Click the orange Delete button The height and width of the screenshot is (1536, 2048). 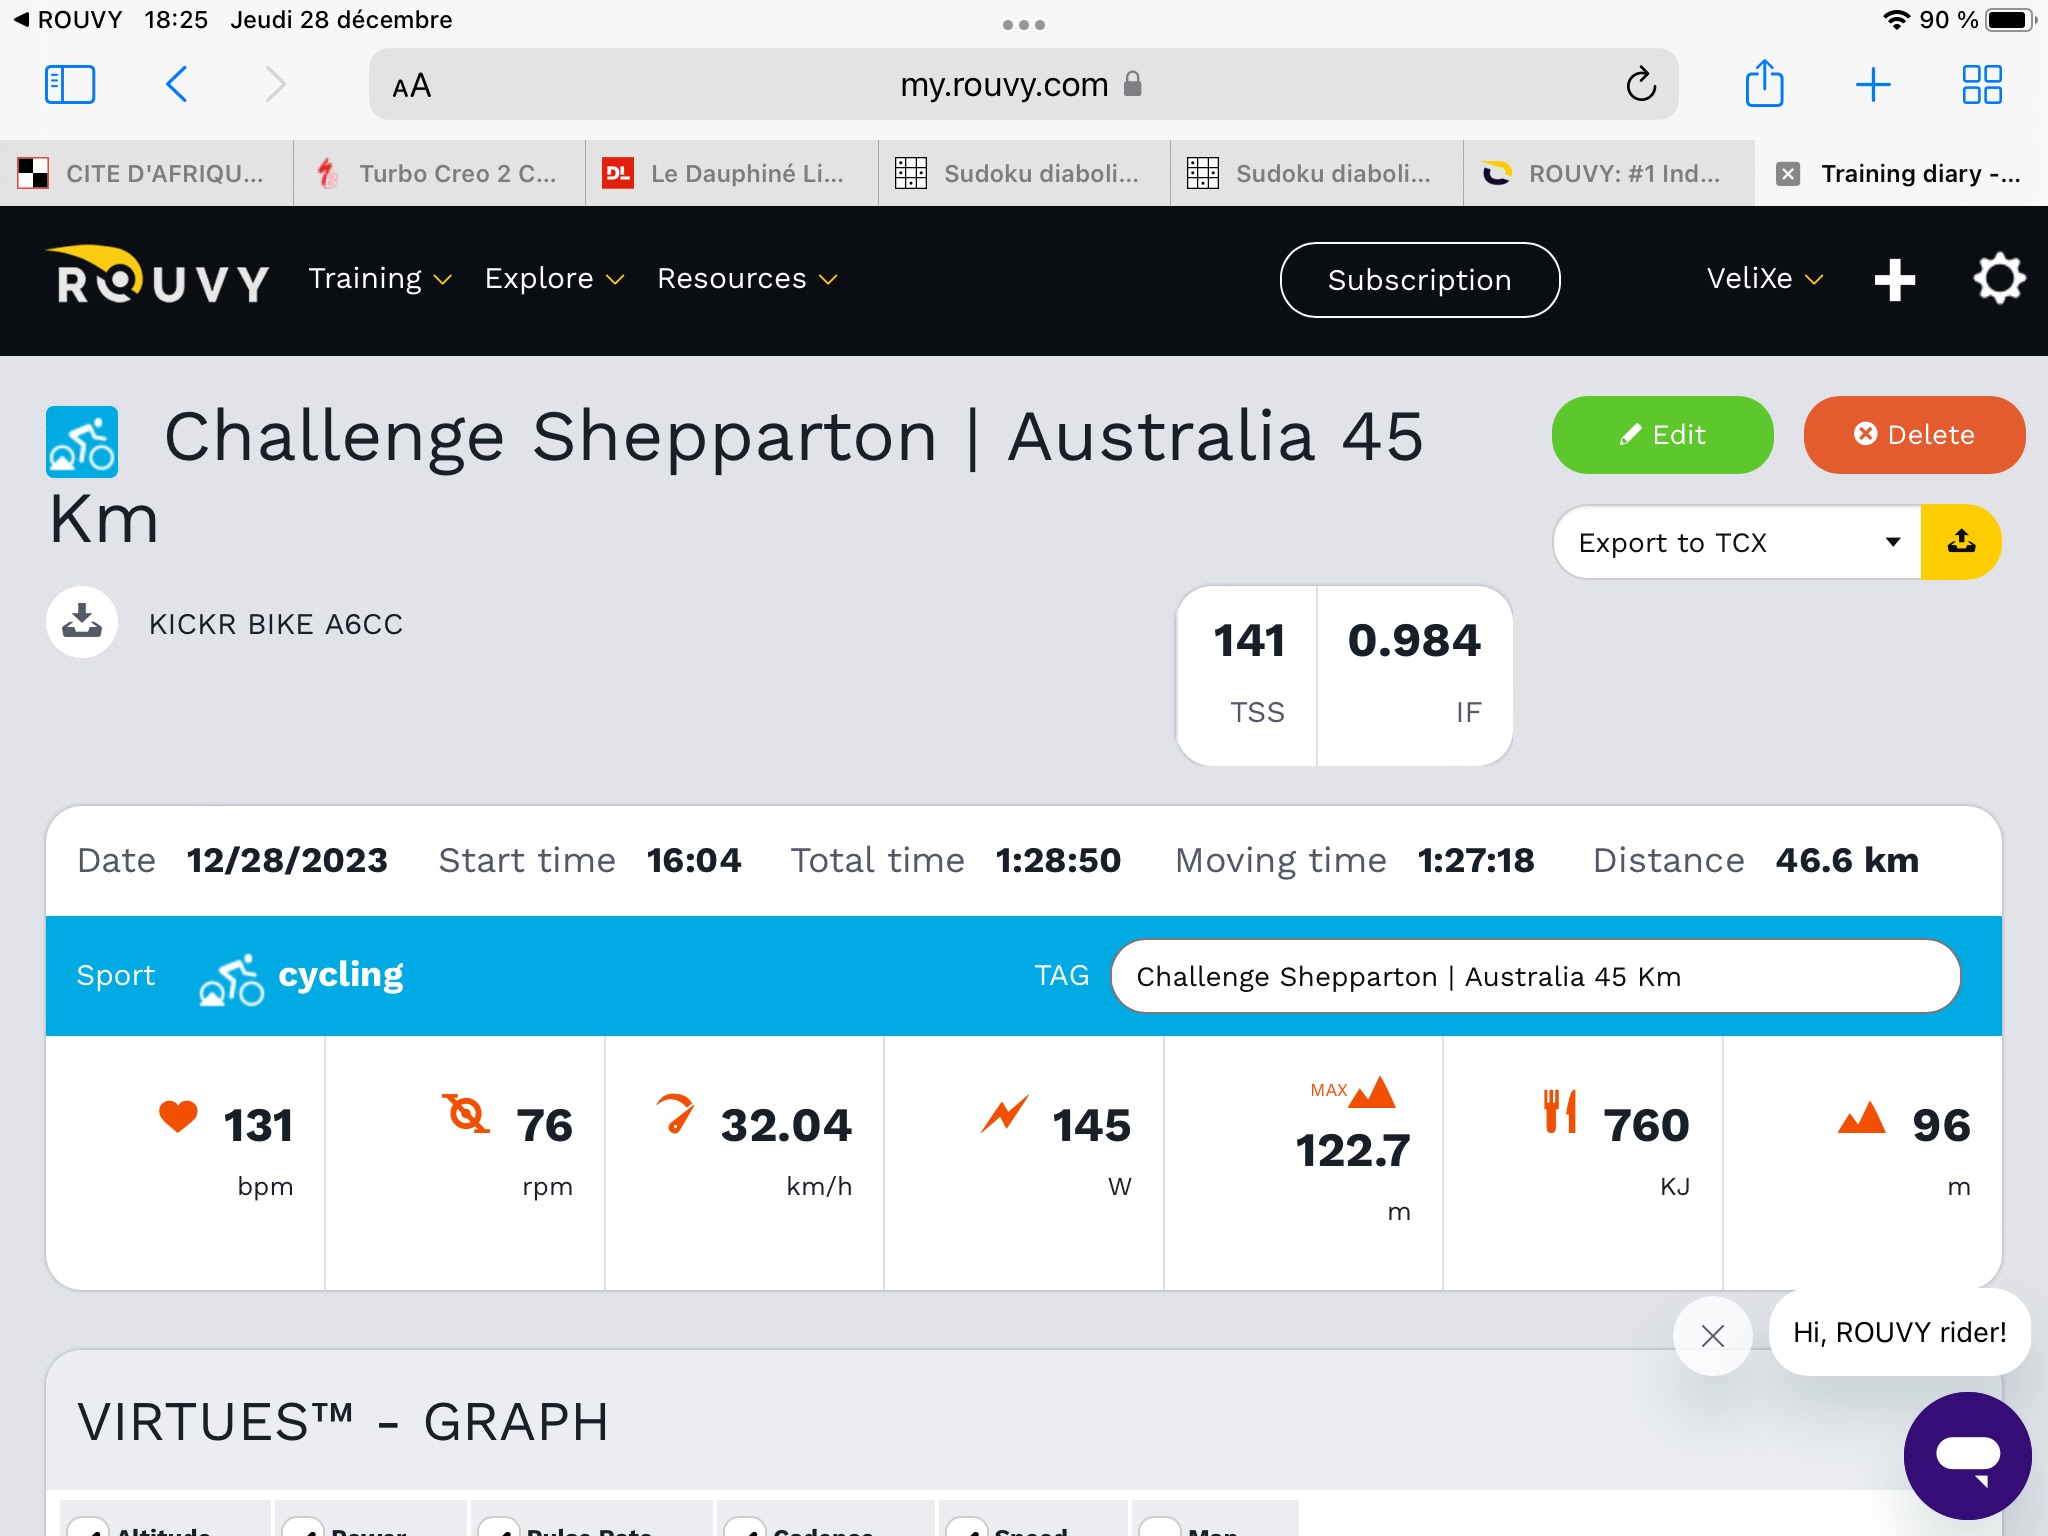1914,435
